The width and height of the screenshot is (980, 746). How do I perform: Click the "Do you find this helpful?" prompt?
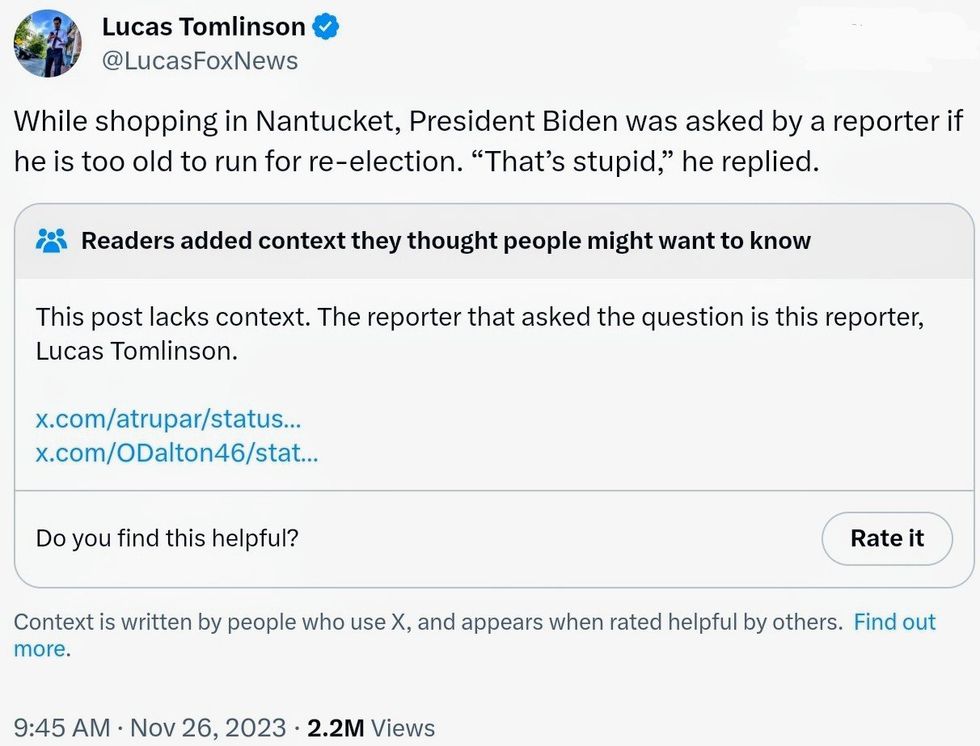pos(167,538)
